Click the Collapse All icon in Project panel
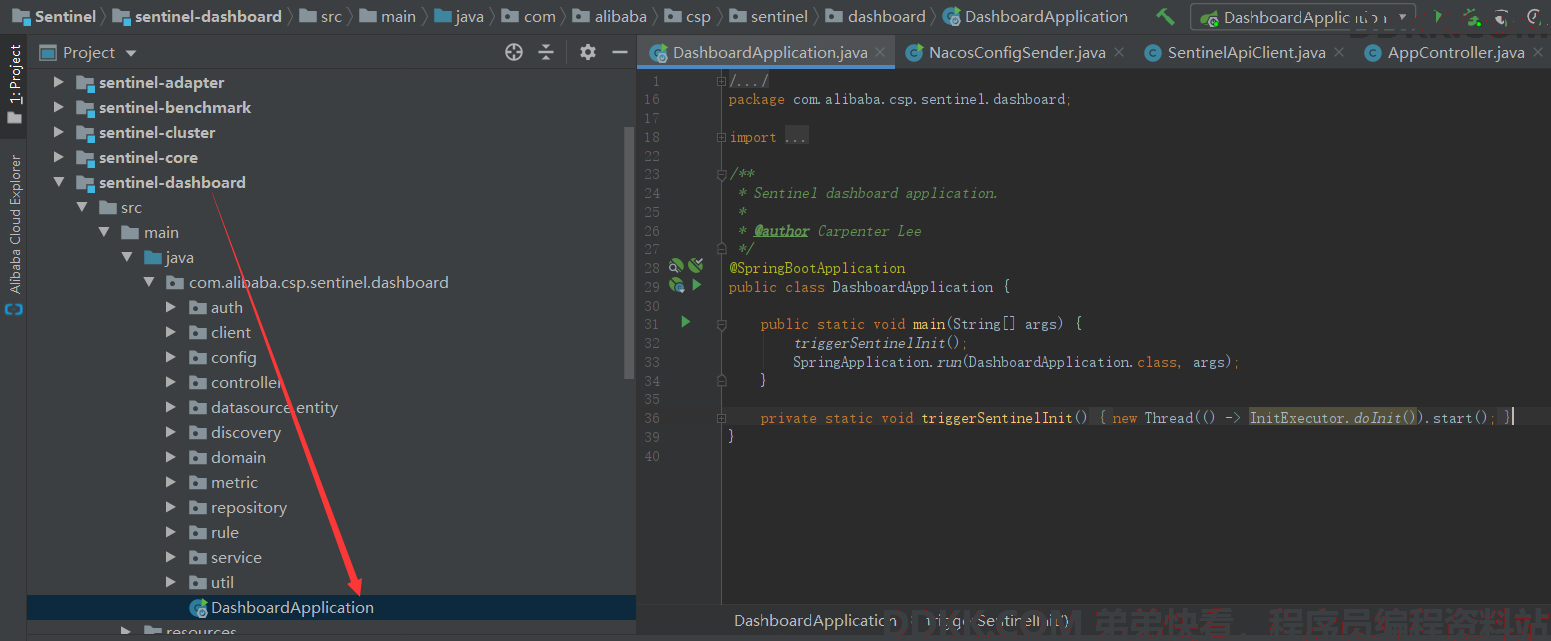Screen dimensions: 1551x641 (546, 52)
